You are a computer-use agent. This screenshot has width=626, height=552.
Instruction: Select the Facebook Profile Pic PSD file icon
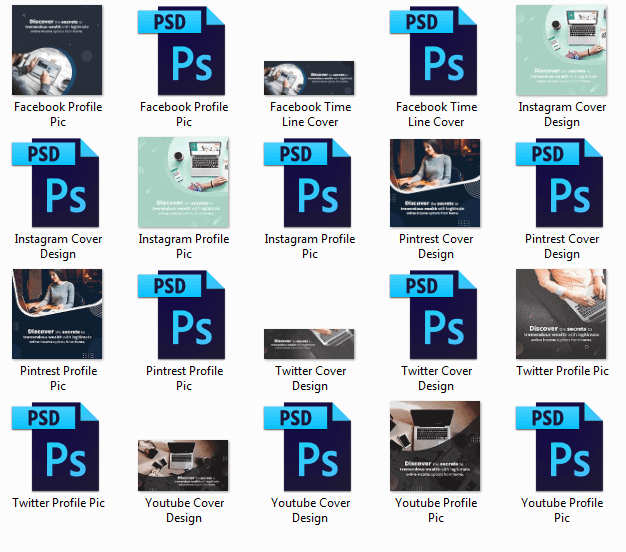(x=184, y=50)
